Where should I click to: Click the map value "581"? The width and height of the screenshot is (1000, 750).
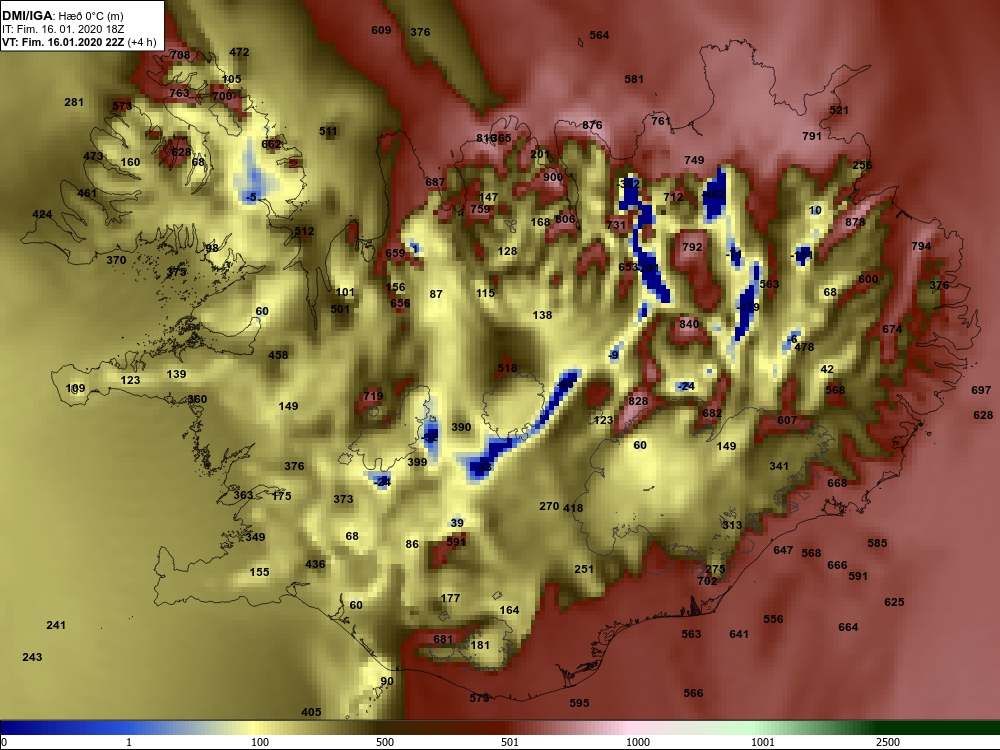(633, 79)
